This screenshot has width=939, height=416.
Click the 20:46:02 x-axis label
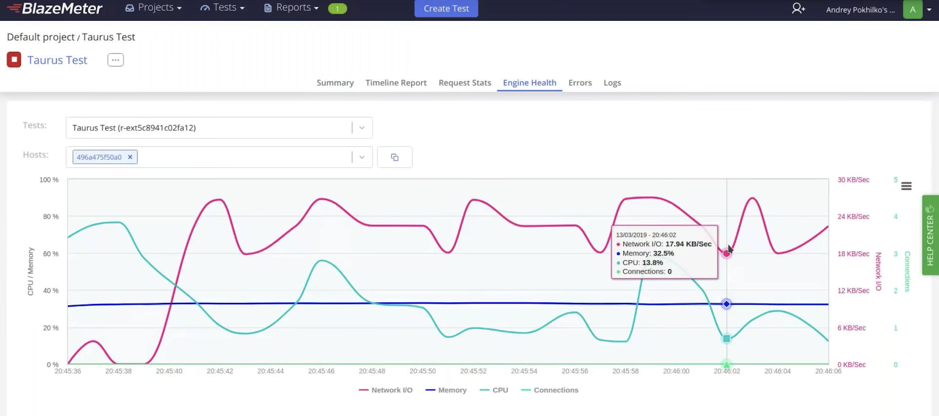tap(726, 372)
